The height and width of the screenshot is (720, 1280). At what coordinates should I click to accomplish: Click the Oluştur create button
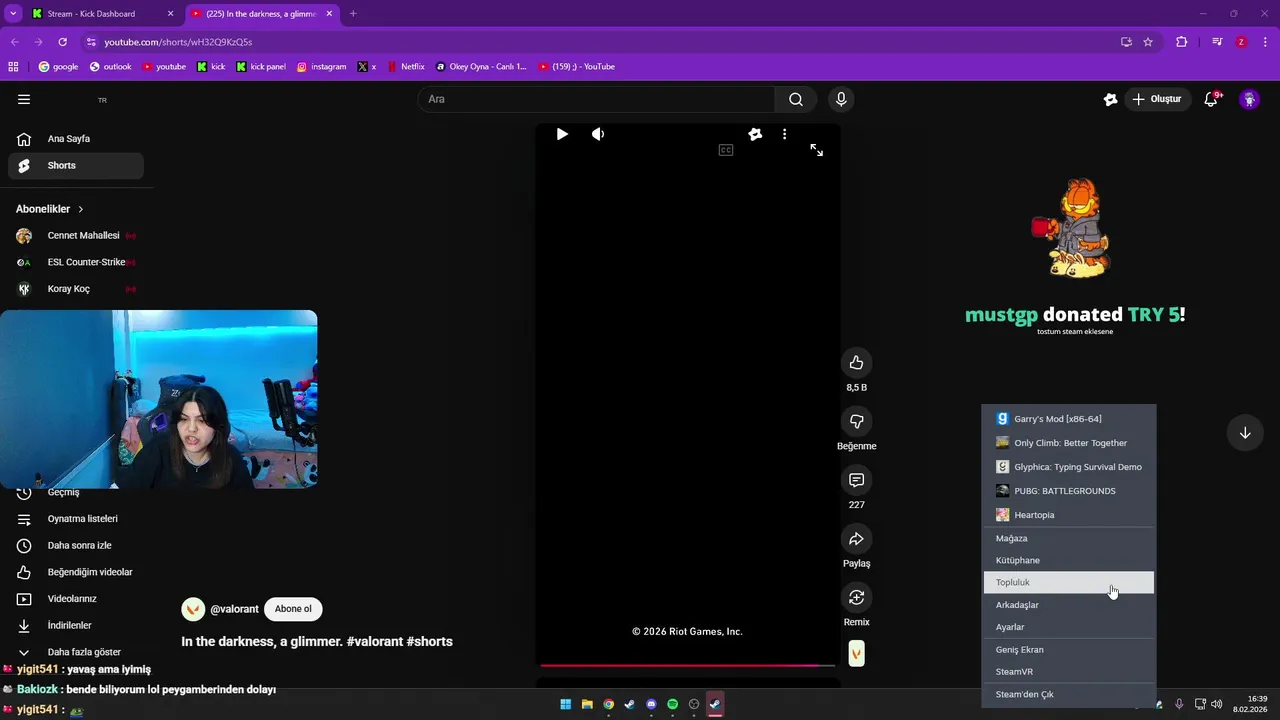1157,99
